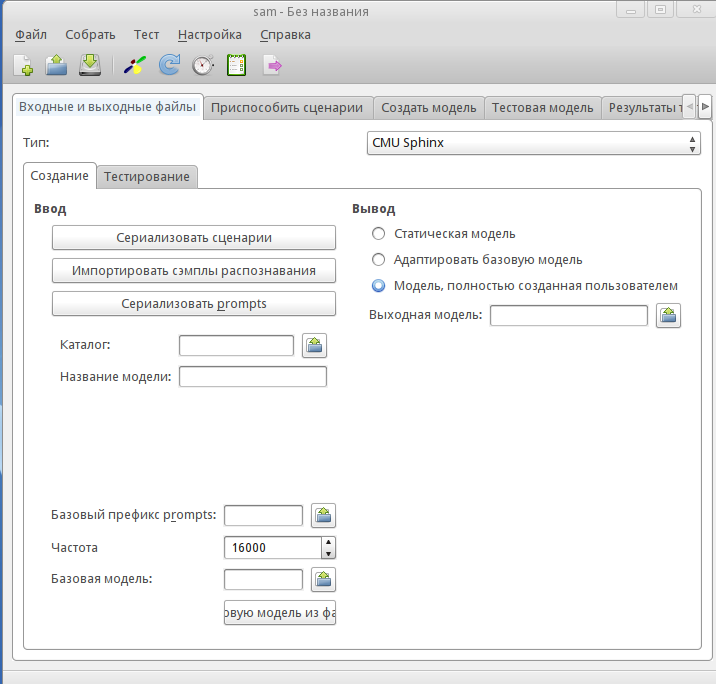Click the green notepad toolbar icon
The width and height of the screenshot is (716, 684).
tap(237, 66)
